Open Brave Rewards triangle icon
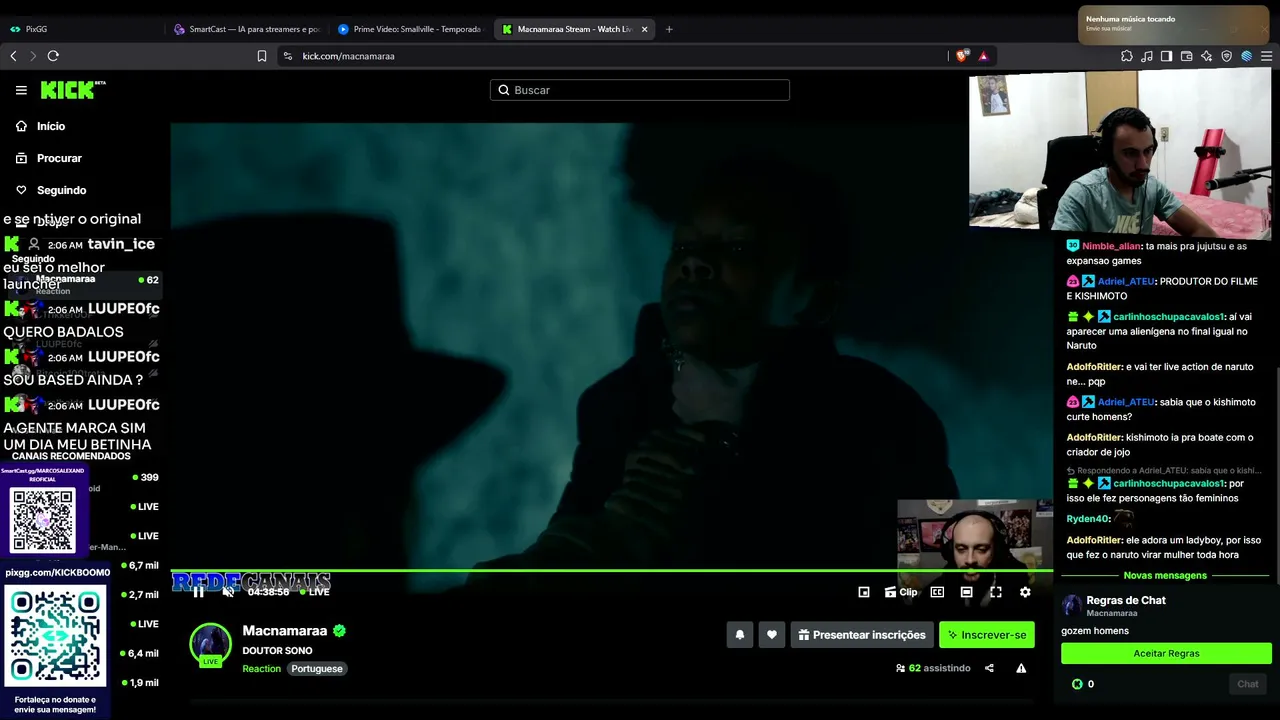This screenshot has height=720, width=1280. click(983, 56)
